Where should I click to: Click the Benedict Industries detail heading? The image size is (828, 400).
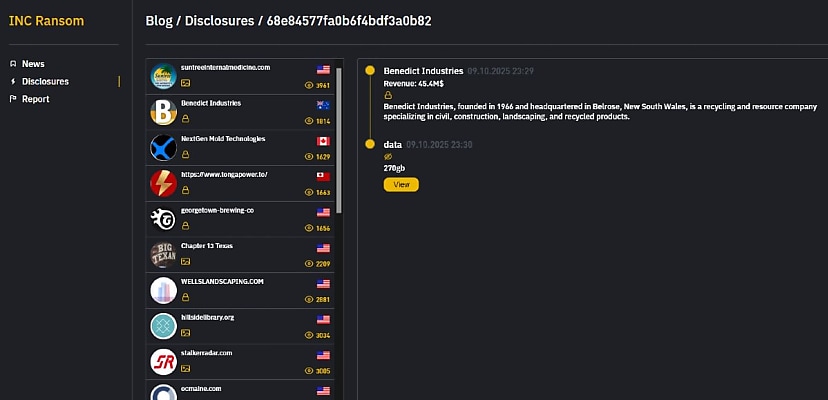(424, 71)
